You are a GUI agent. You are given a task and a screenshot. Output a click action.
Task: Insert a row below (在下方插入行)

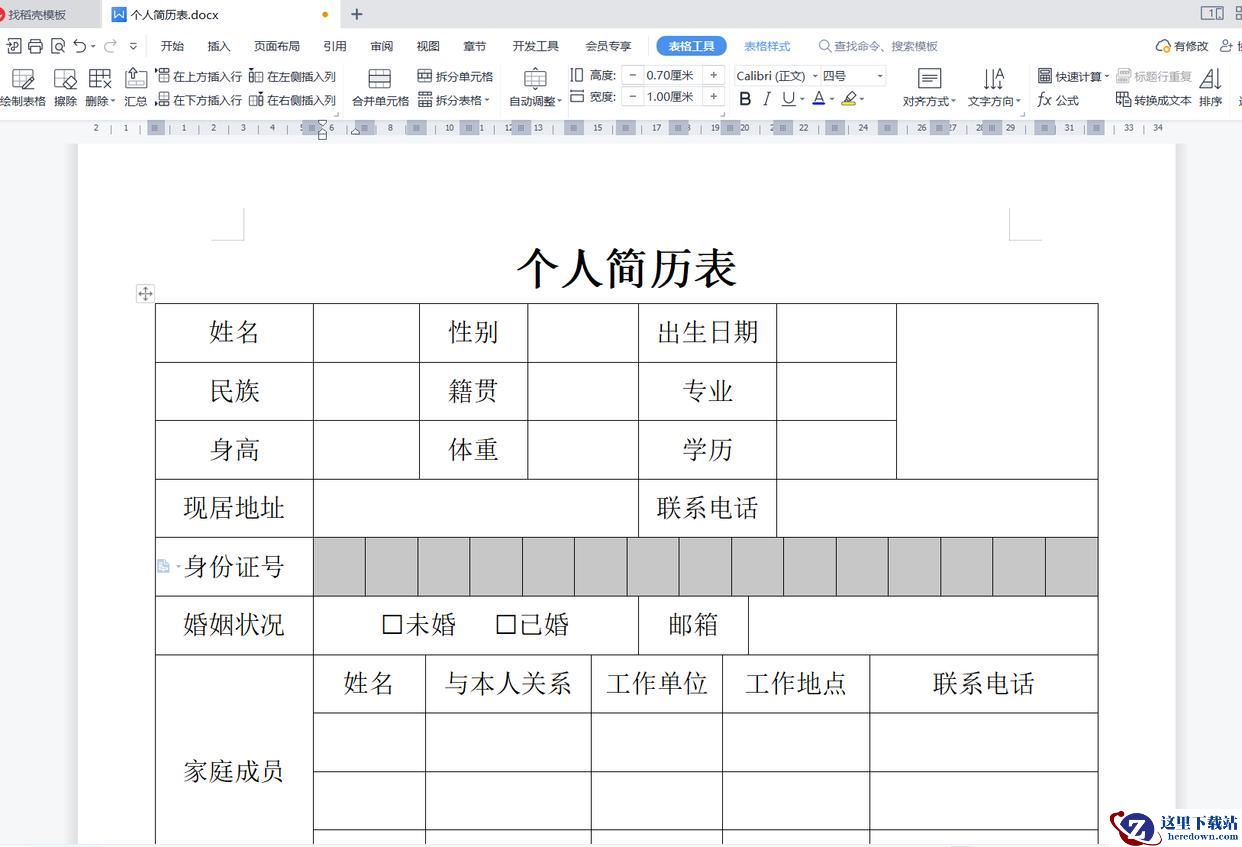(x=199, y=100)
